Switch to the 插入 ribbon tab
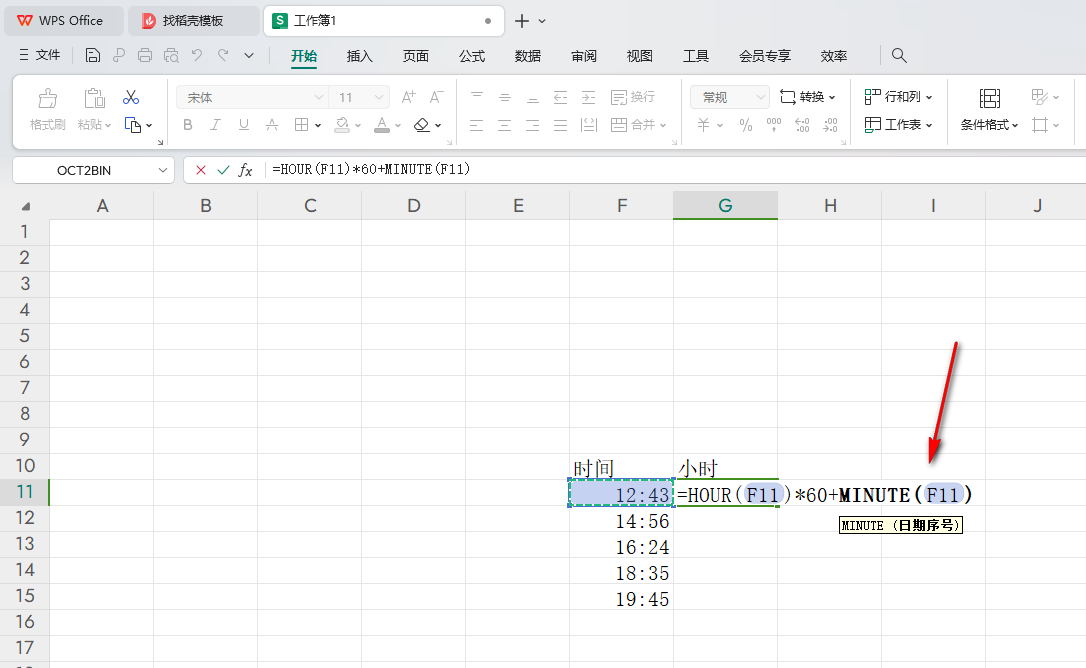The image size is (1086, 668). click(360, 56)
